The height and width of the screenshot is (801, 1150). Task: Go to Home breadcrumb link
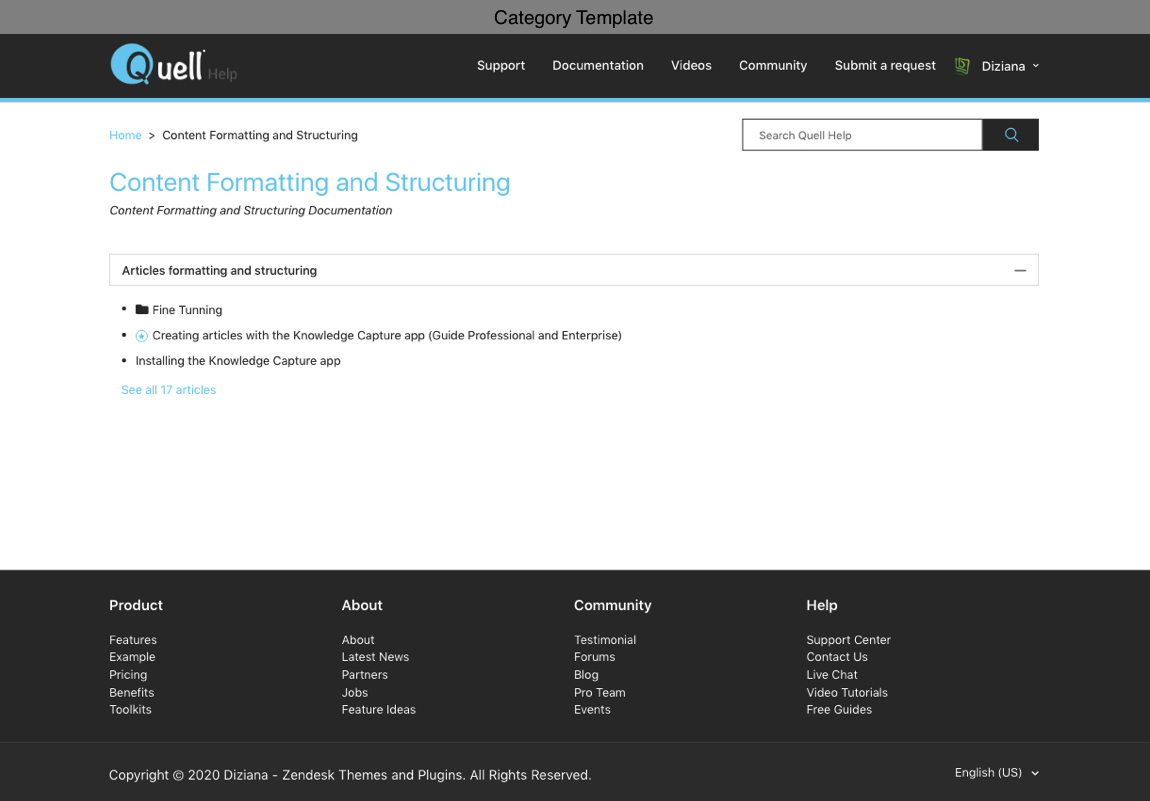125,135
